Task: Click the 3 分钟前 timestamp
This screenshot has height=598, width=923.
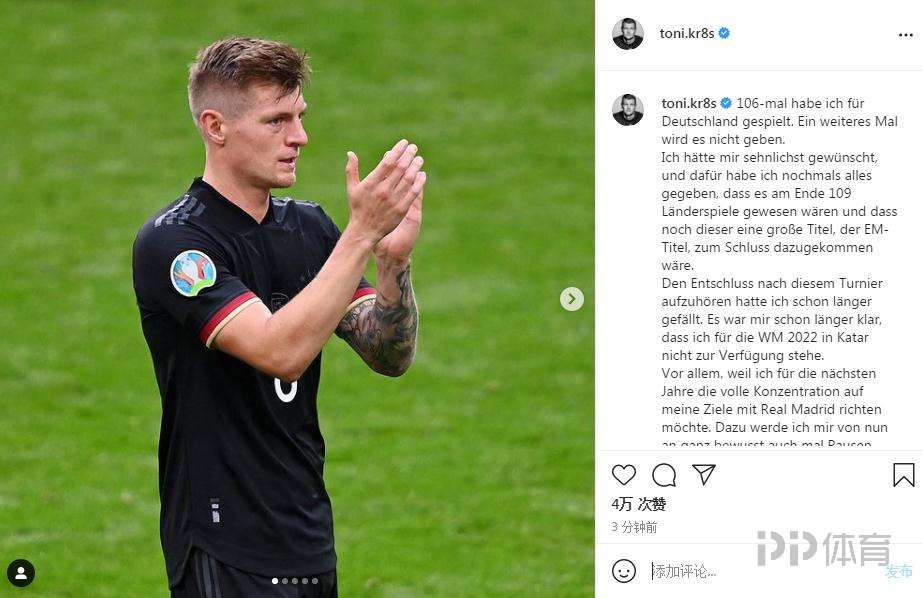Action: (x=634, y=527)
